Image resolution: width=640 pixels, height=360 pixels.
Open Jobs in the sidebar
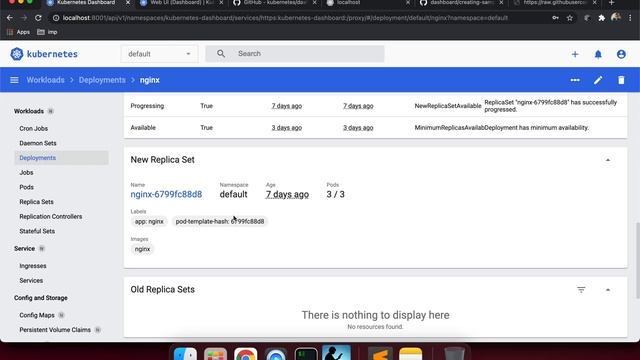[x=26, y=173]
